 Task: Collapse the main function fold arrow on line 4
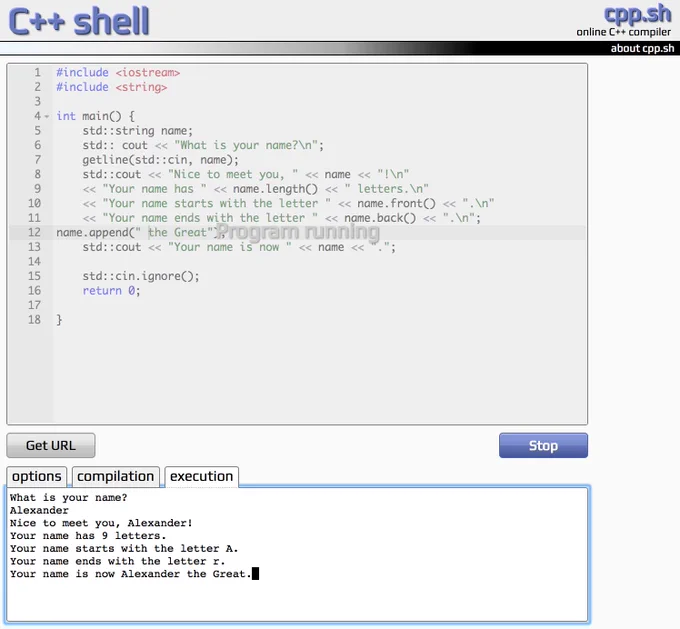pos(47,116)
